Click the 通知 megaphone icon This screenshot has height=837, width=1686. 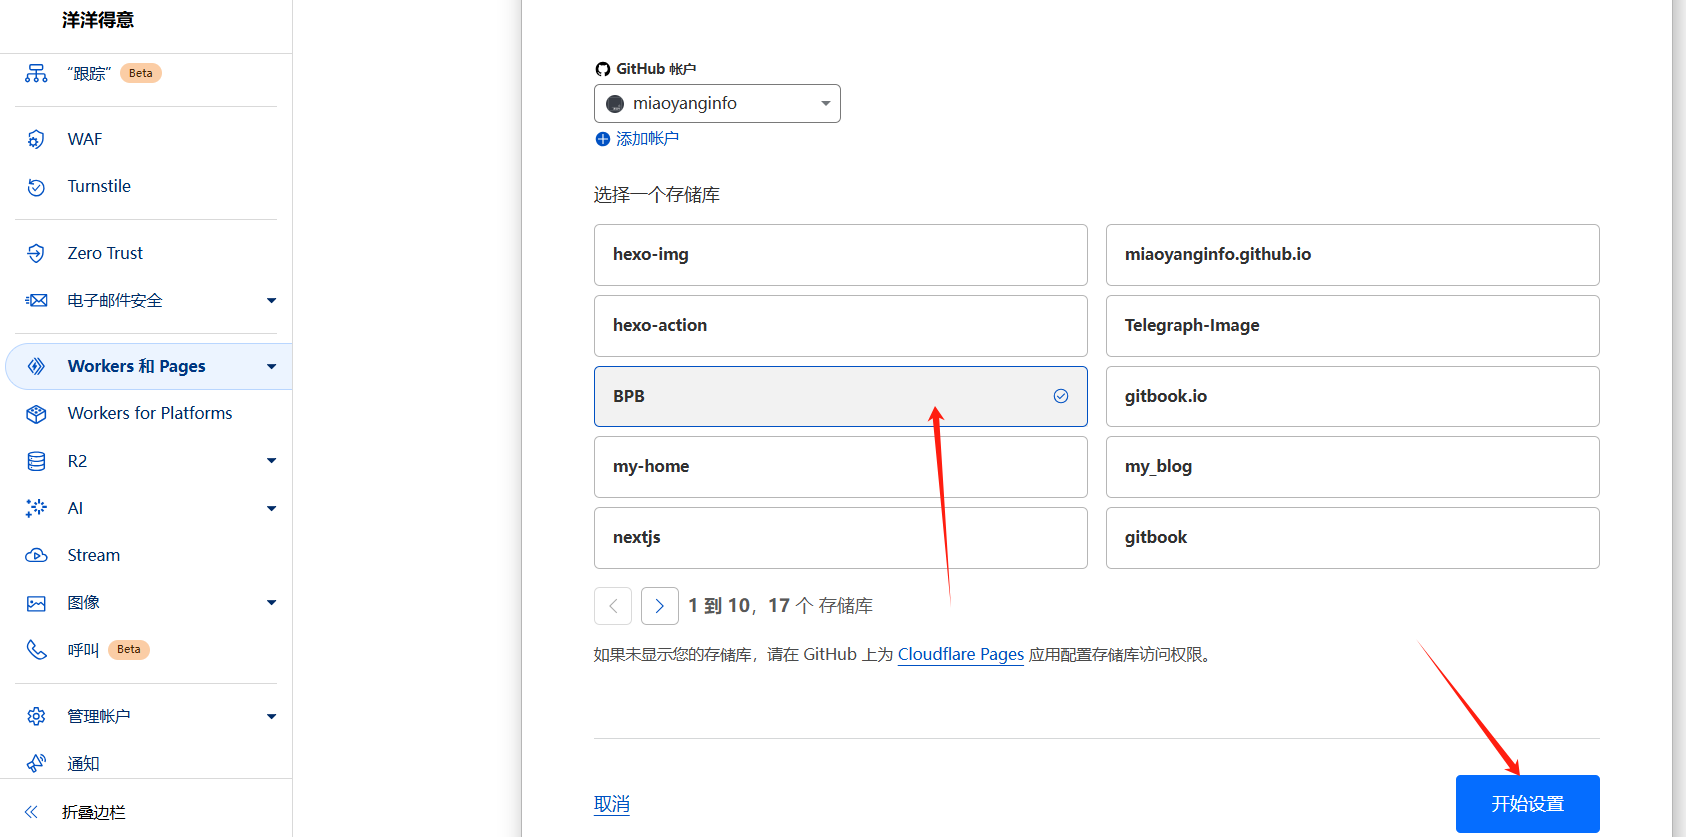pyautogui.click(x=36, y=763)
